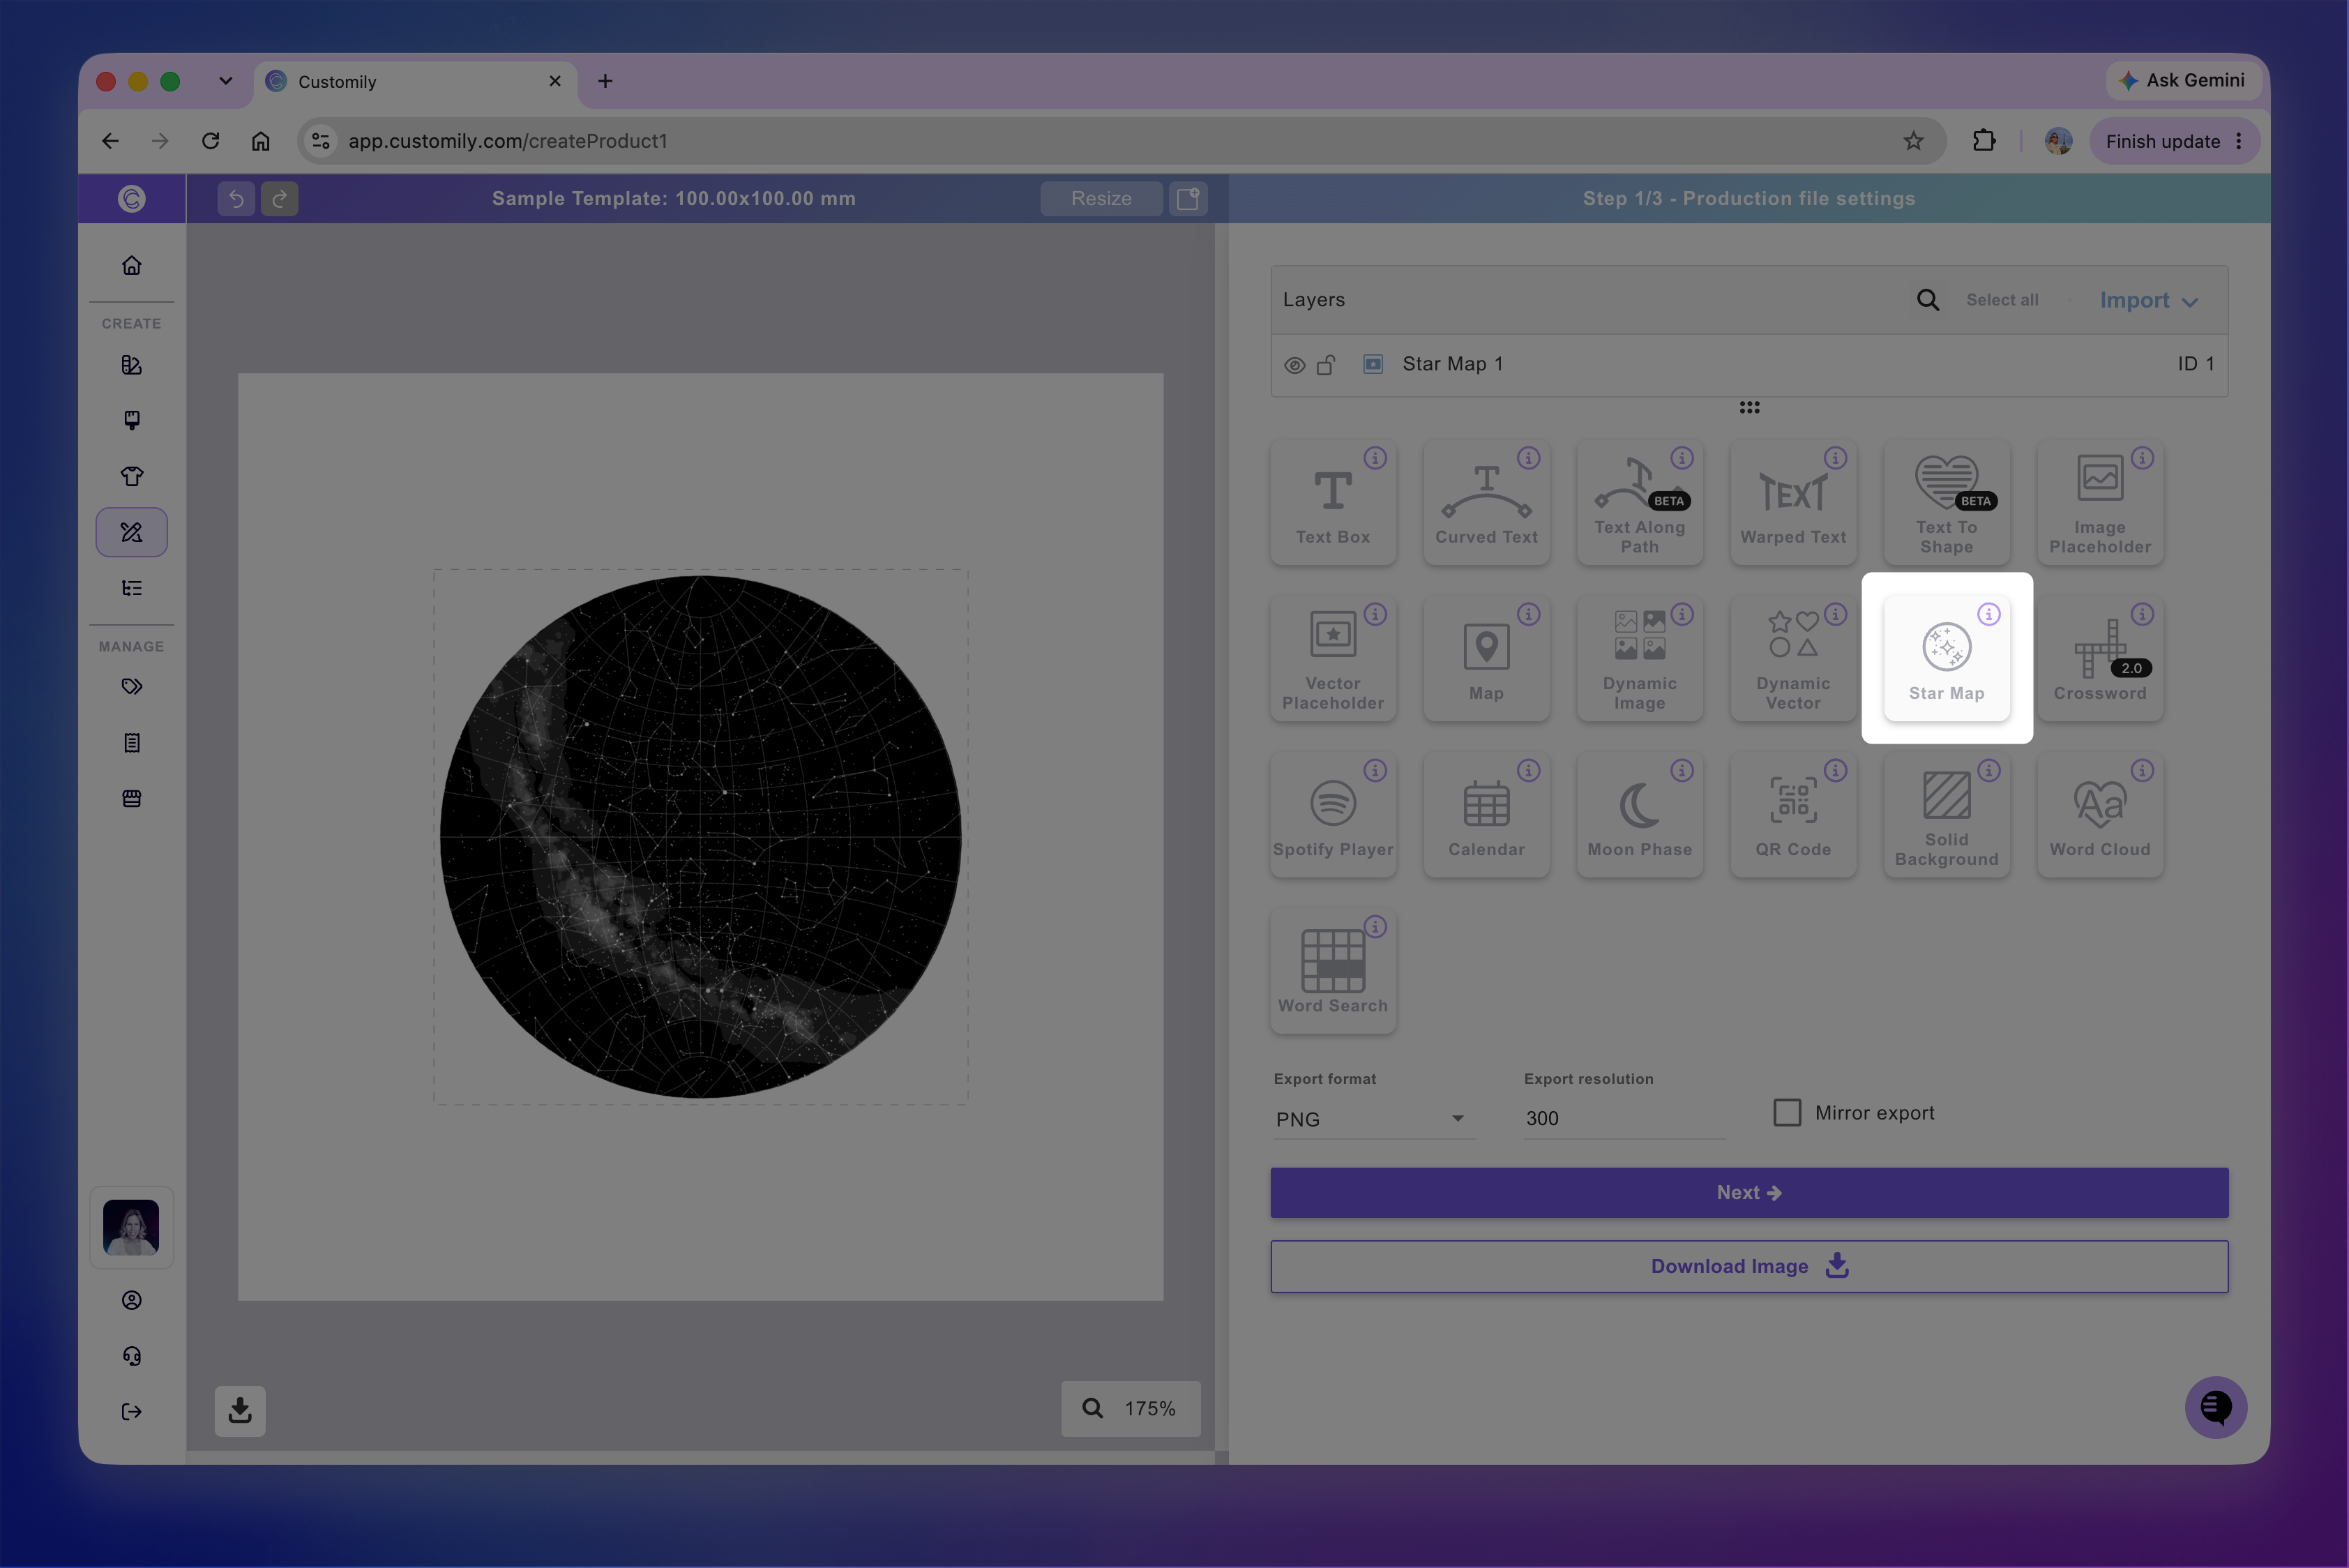Open the t-shirt products sidebar icon
Viewport: 2349px width, 1568px height.
pos(132,476)
